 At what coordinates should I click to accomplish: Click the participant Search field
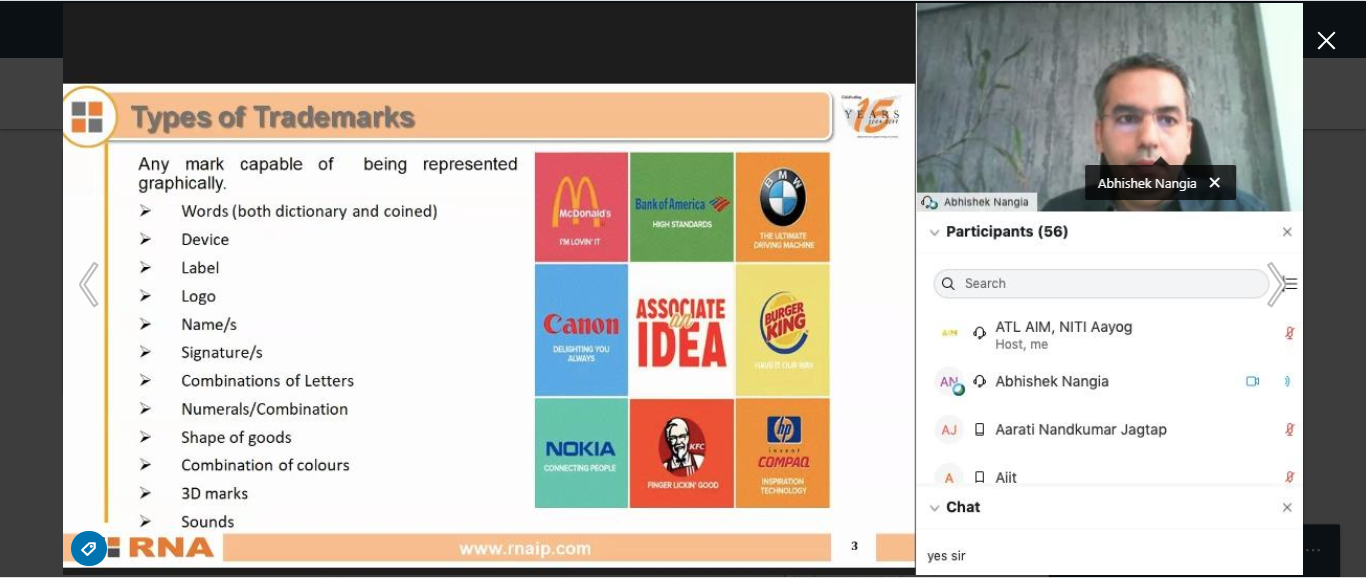coord(1101,284)
